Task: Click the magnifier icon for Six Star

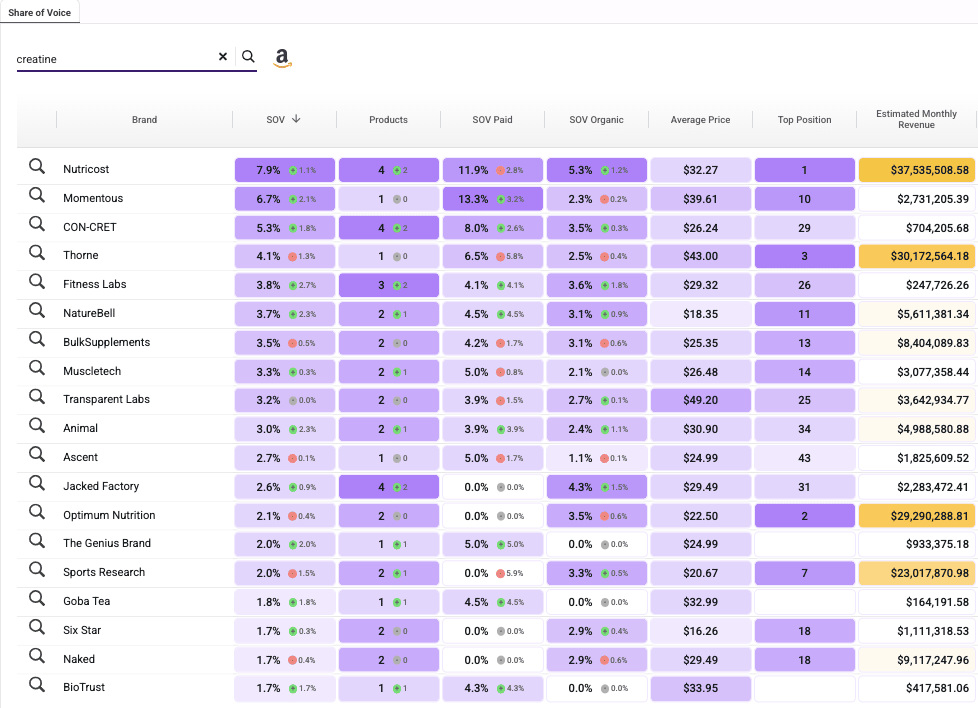Action: point(37,628)
